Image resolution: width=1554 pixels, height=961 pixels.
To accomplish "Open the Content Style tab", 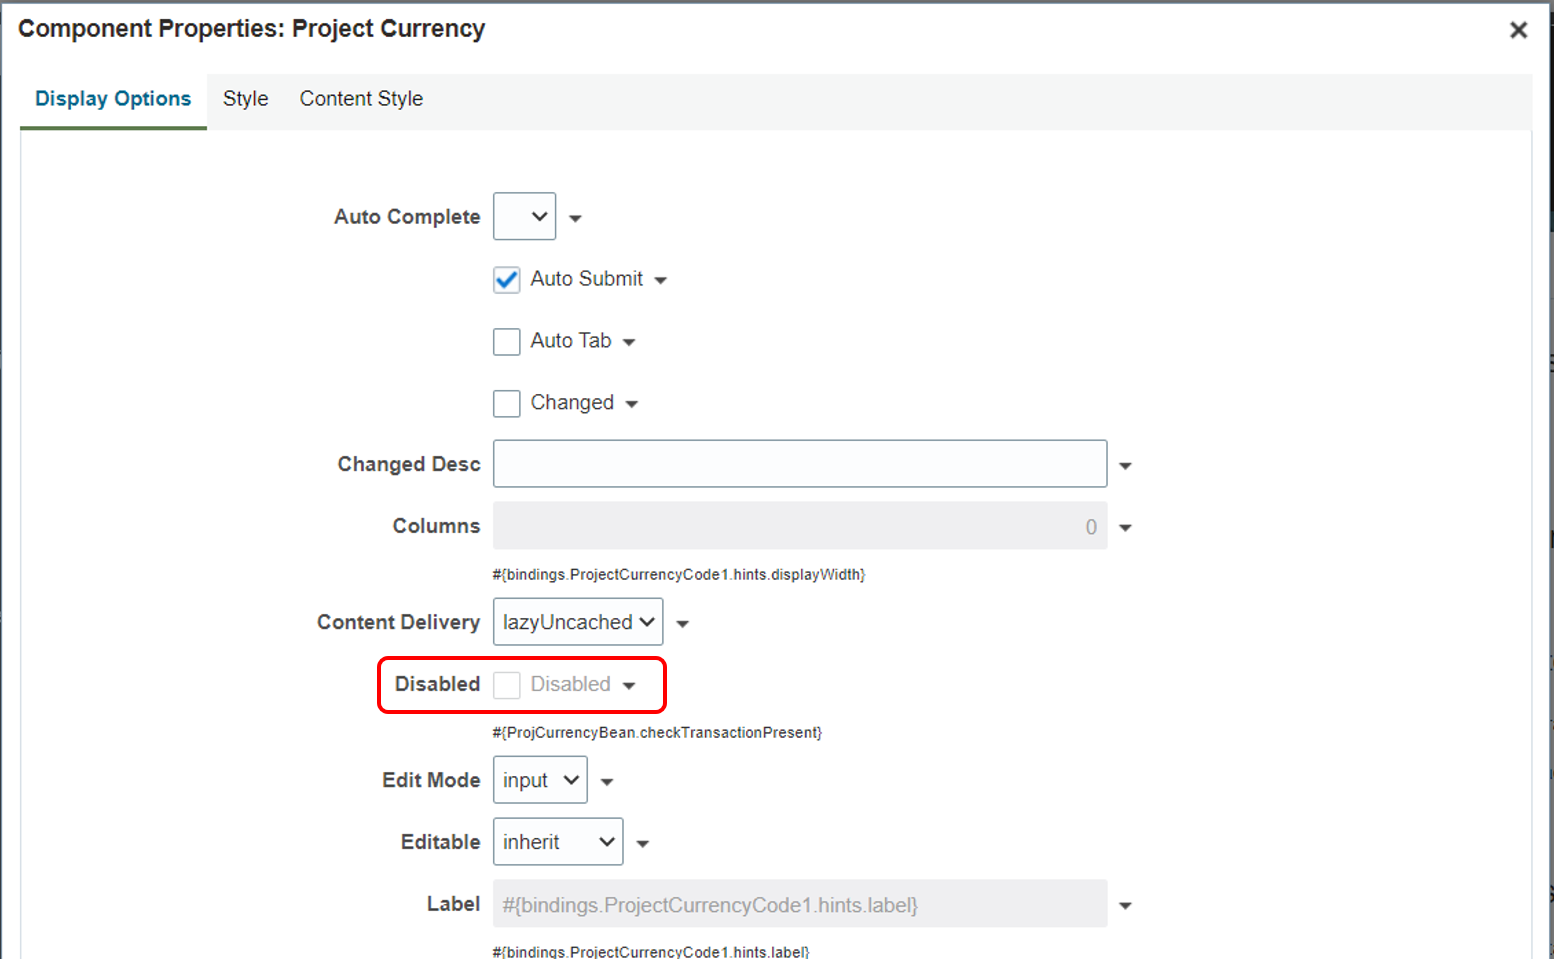I will point(361,99).
